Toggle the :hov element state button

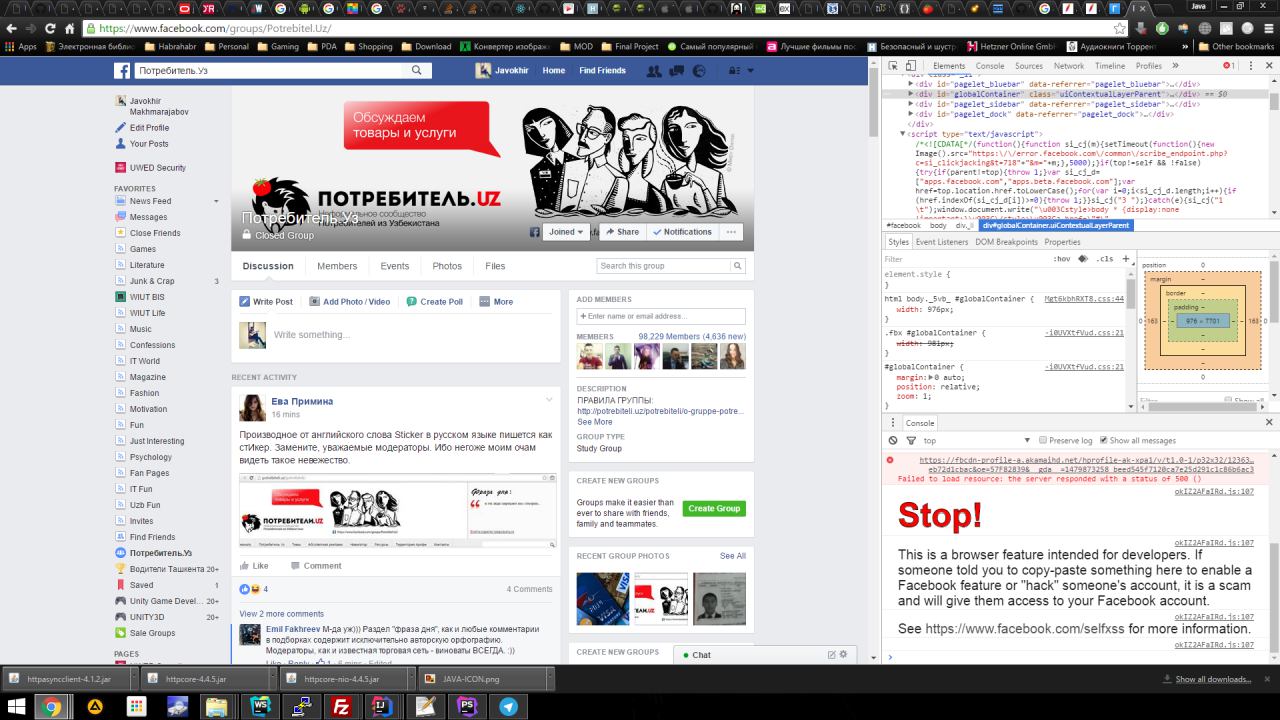pos(1061,259)
